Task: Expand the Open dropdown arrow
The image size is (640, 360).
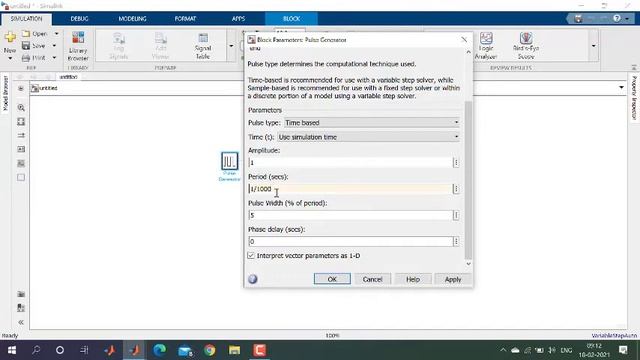Action: [57, 33]
